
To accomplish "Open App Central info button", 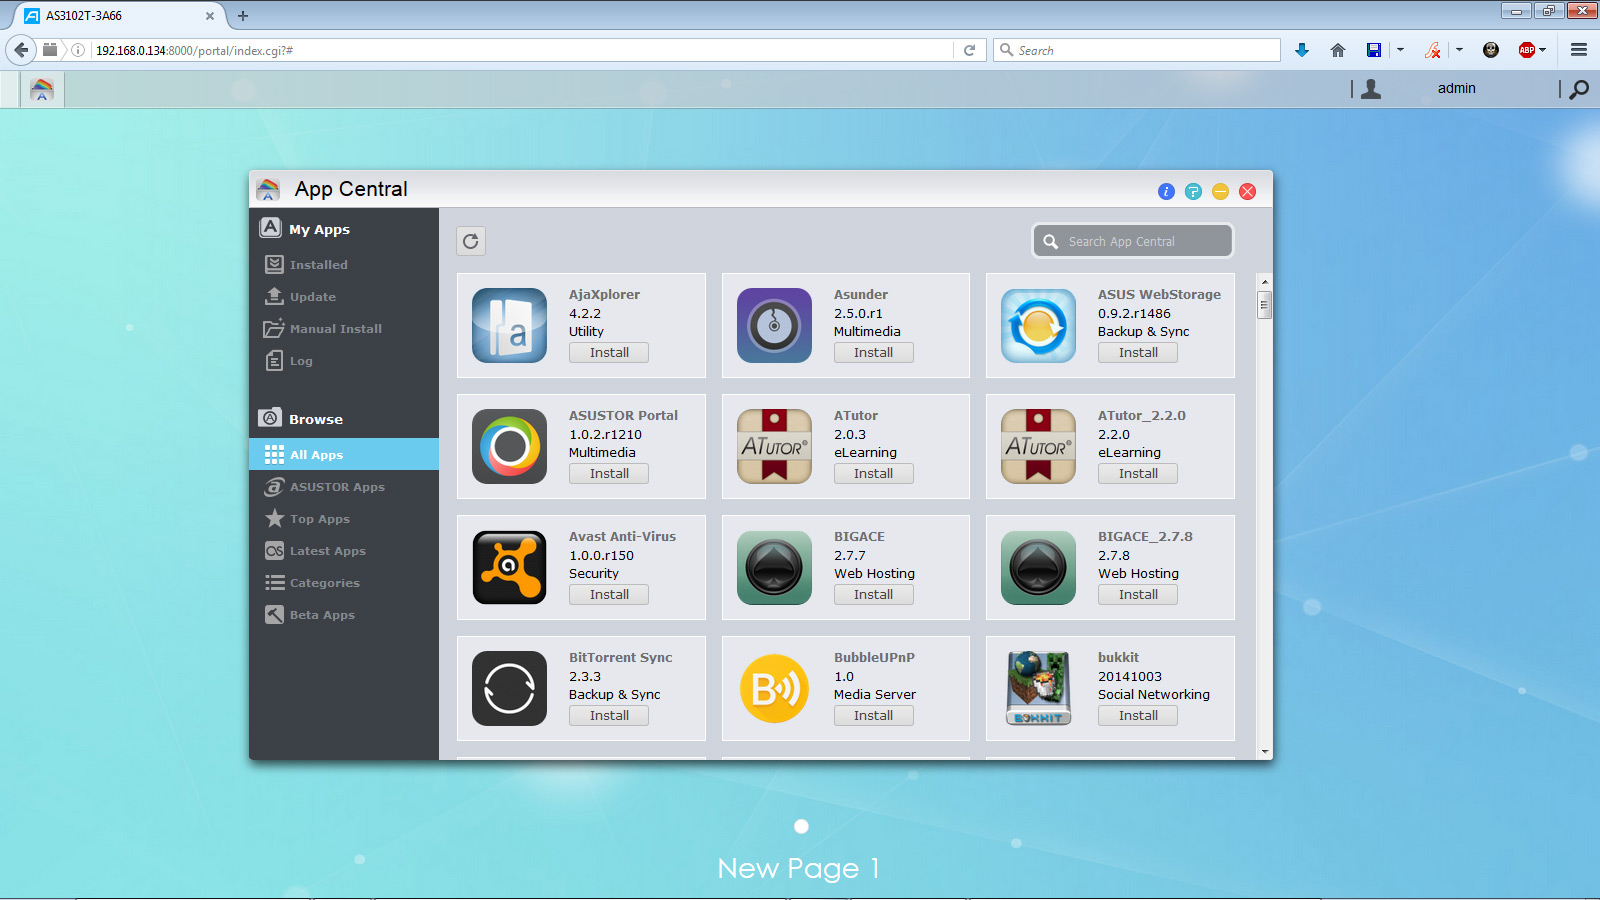I will click(x=1166, y=191).
